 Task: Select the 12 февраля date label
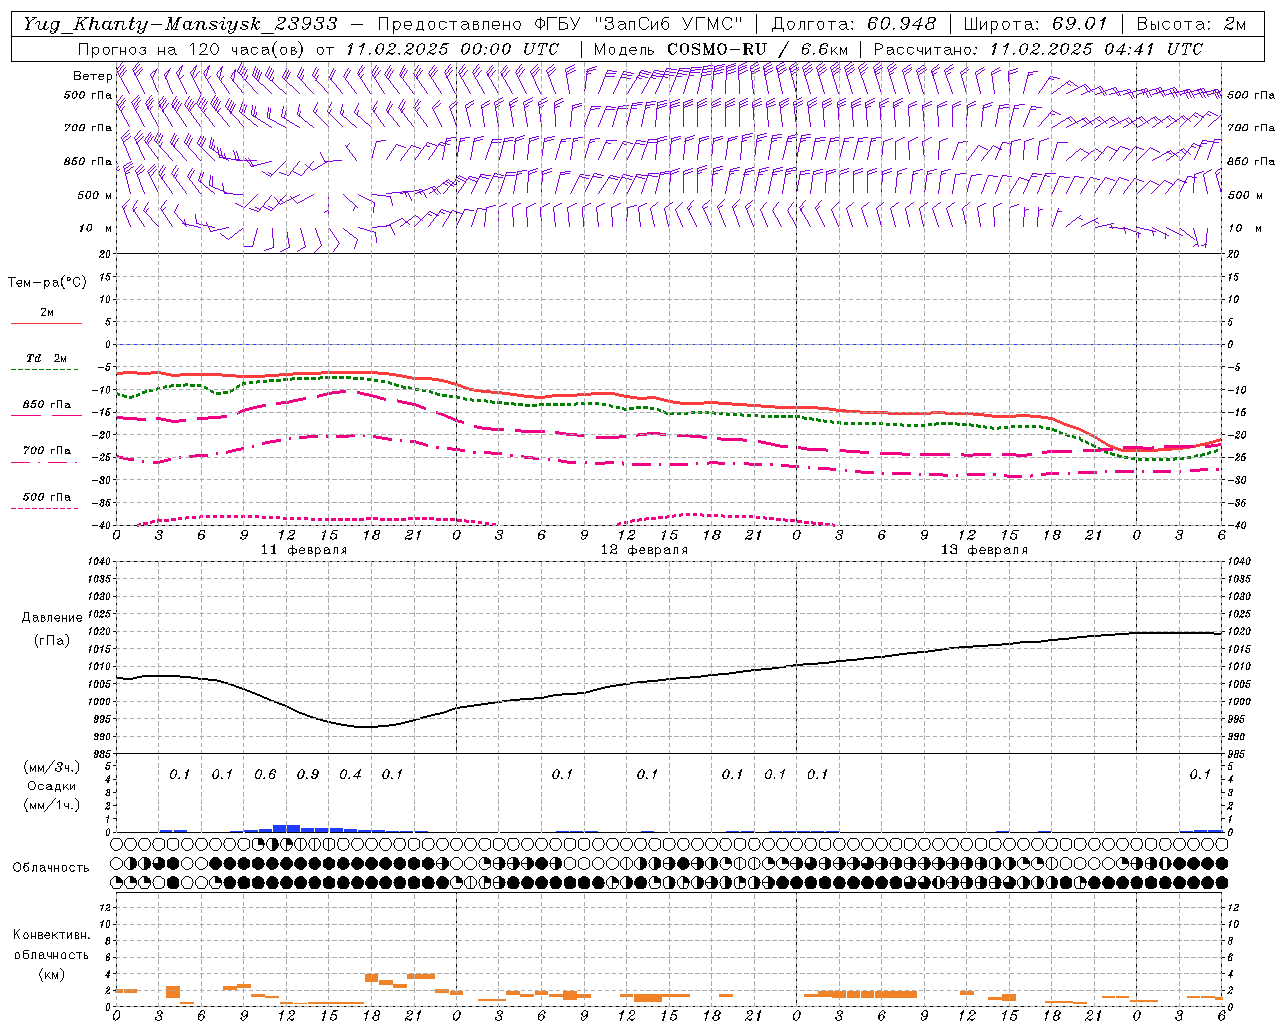click(x=644, y=550)
